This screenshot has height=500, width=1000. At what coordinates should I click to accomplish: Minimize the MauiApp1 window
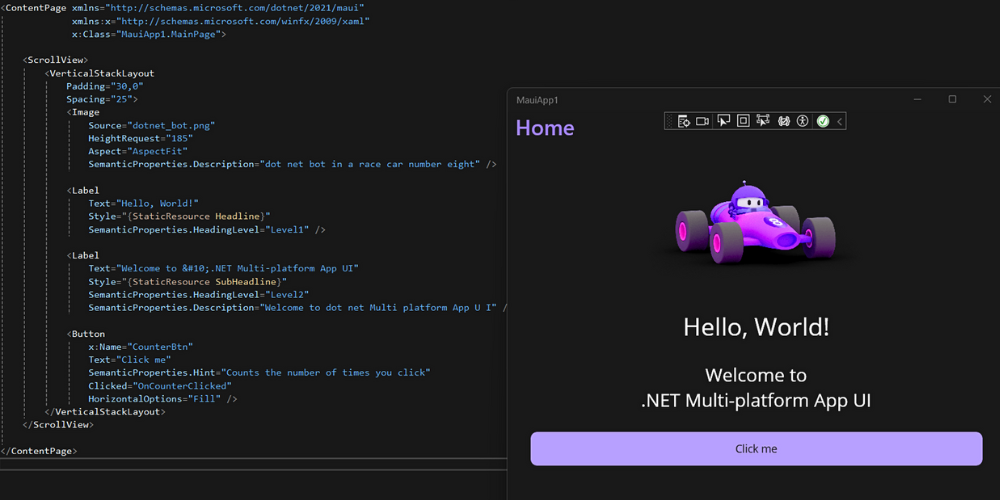click(x=918, y=99)
